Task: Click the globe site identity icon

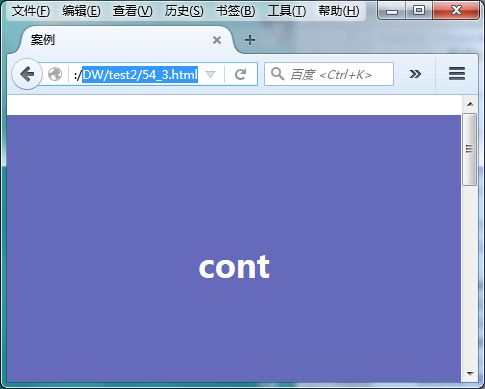Action: point(55,74)
